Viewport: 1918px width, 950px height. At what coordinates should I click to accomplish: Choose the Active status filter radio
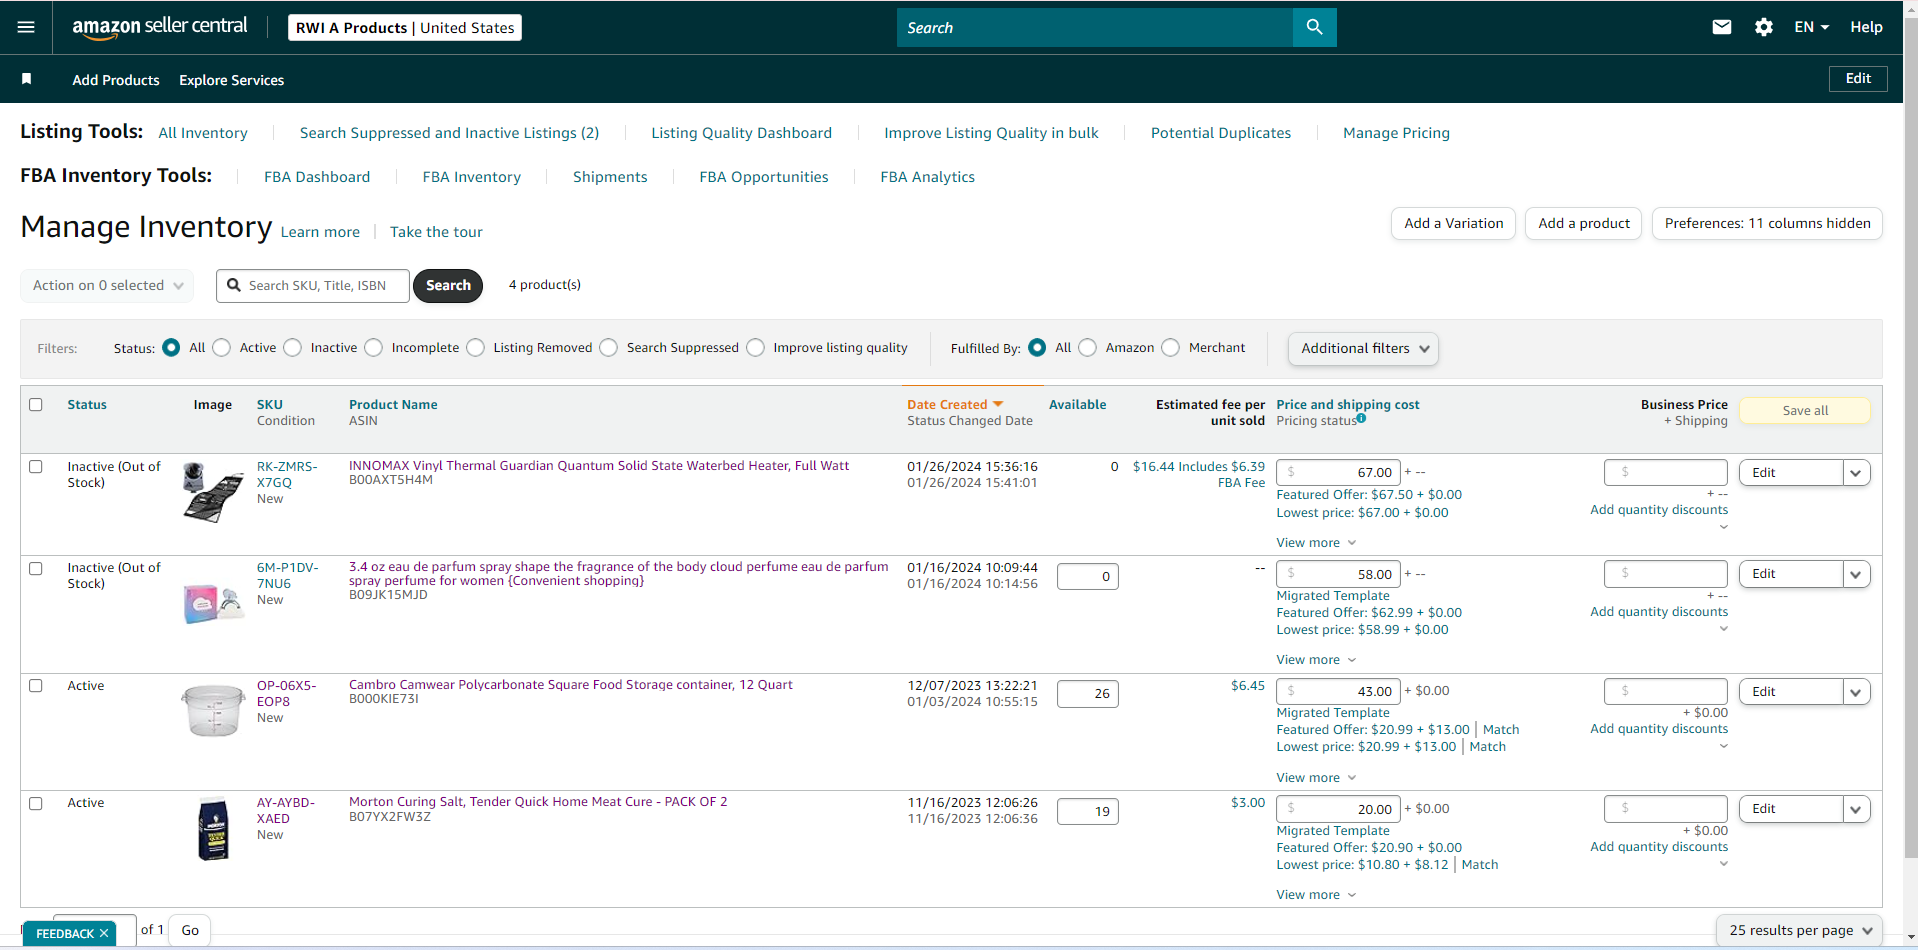click(222, 348)
